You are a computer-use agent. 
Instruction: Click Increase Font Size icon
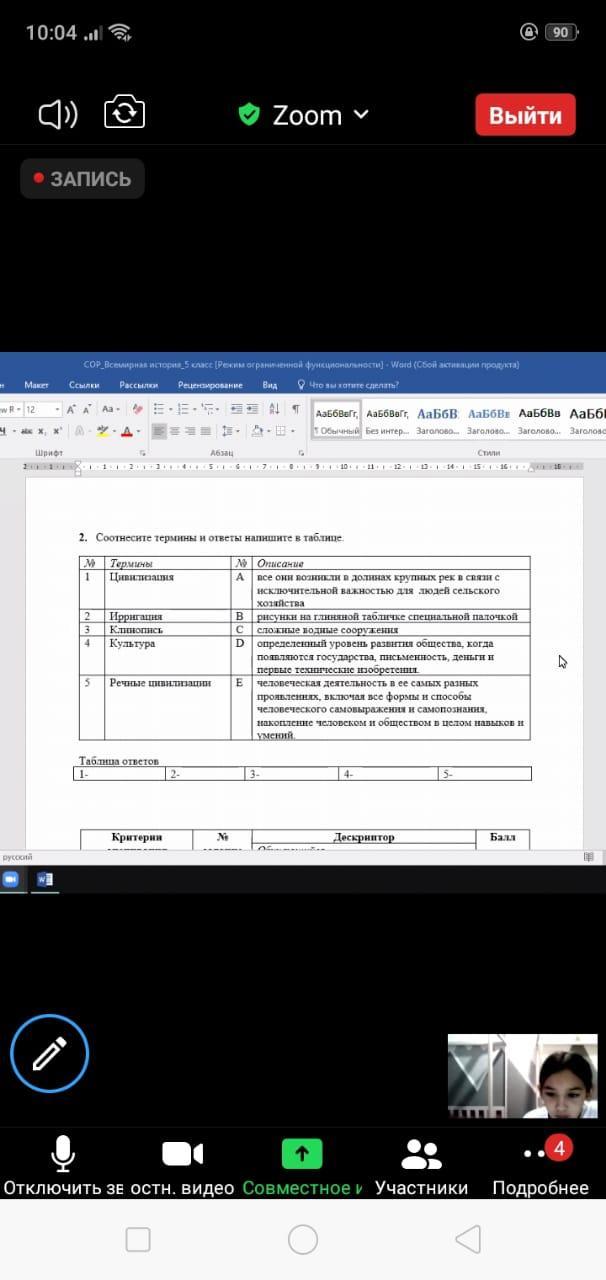click(x=71, y=409)
